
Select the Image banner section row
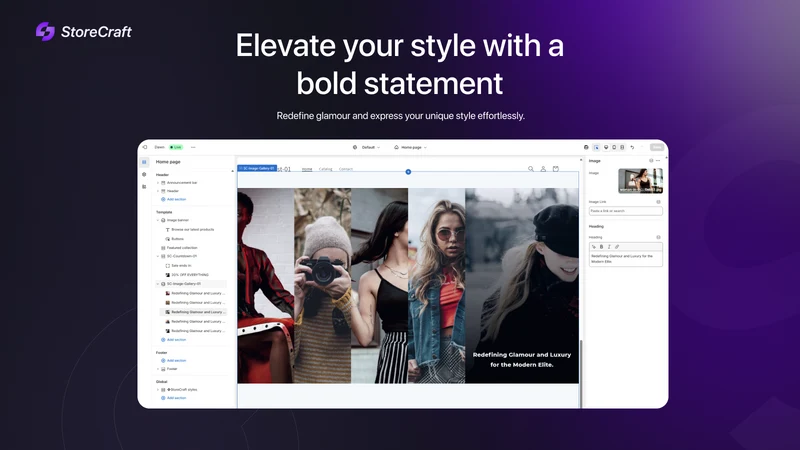click(191, 220)
